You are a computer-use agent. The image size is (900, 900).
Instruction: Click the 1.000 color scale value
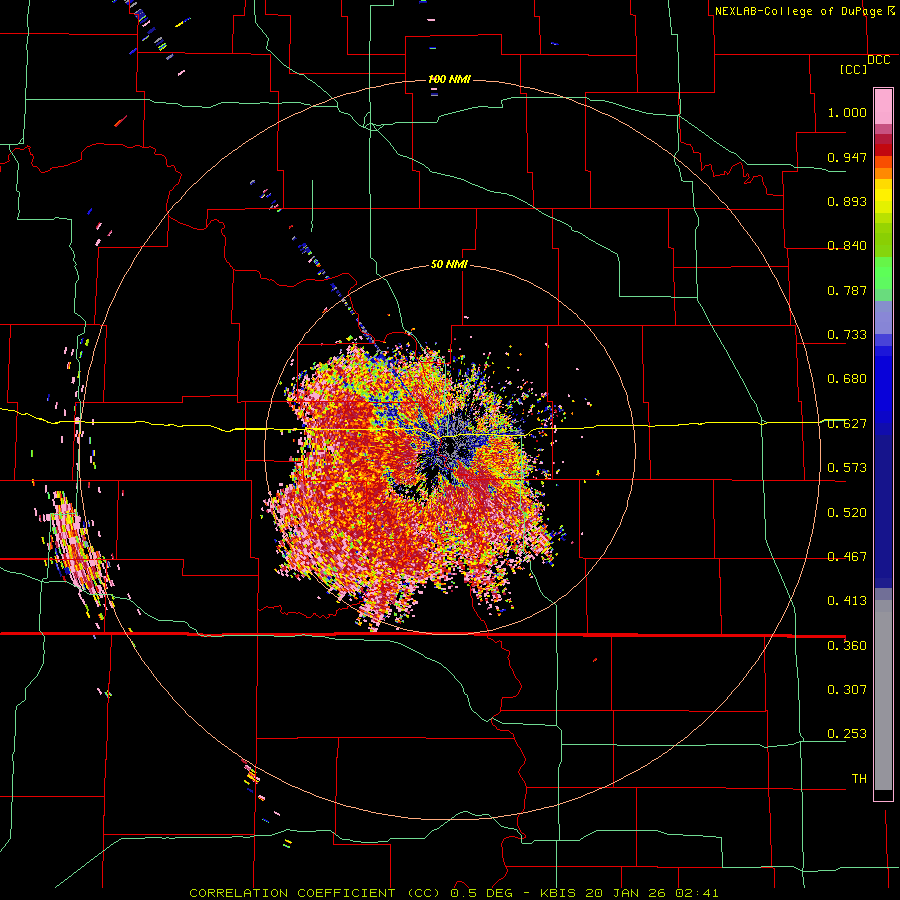pyautogui.click(x=847, y=112)
